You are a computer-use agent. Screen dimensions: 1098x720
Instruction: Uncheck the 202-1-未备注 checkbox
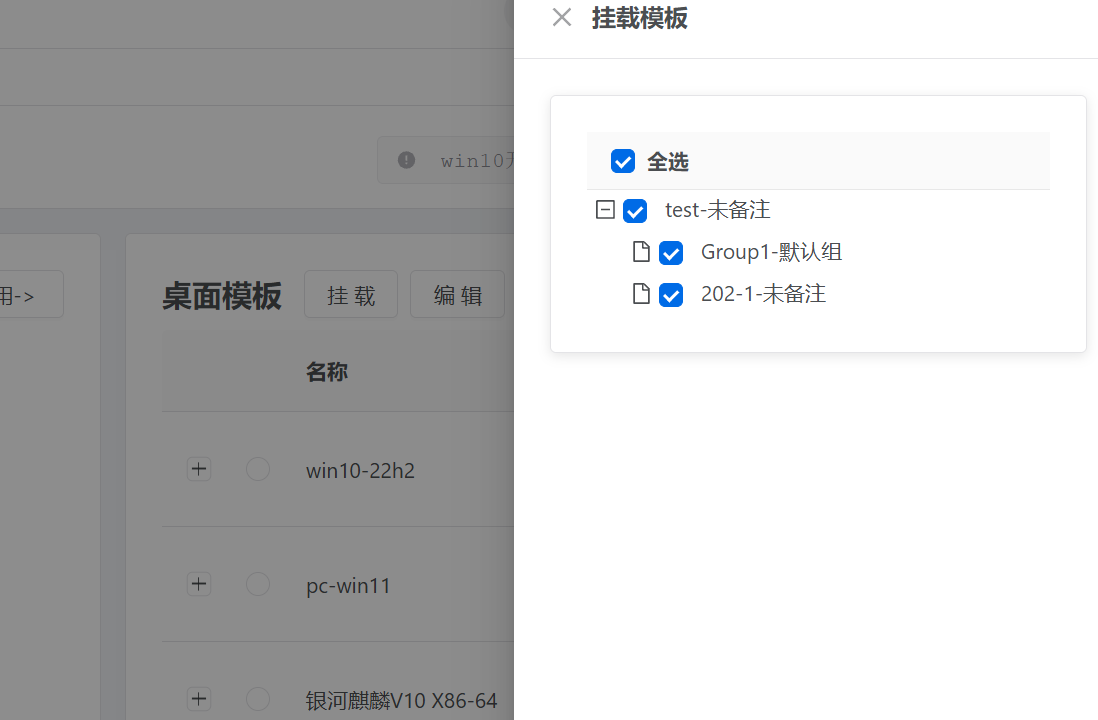click(671, 295)
